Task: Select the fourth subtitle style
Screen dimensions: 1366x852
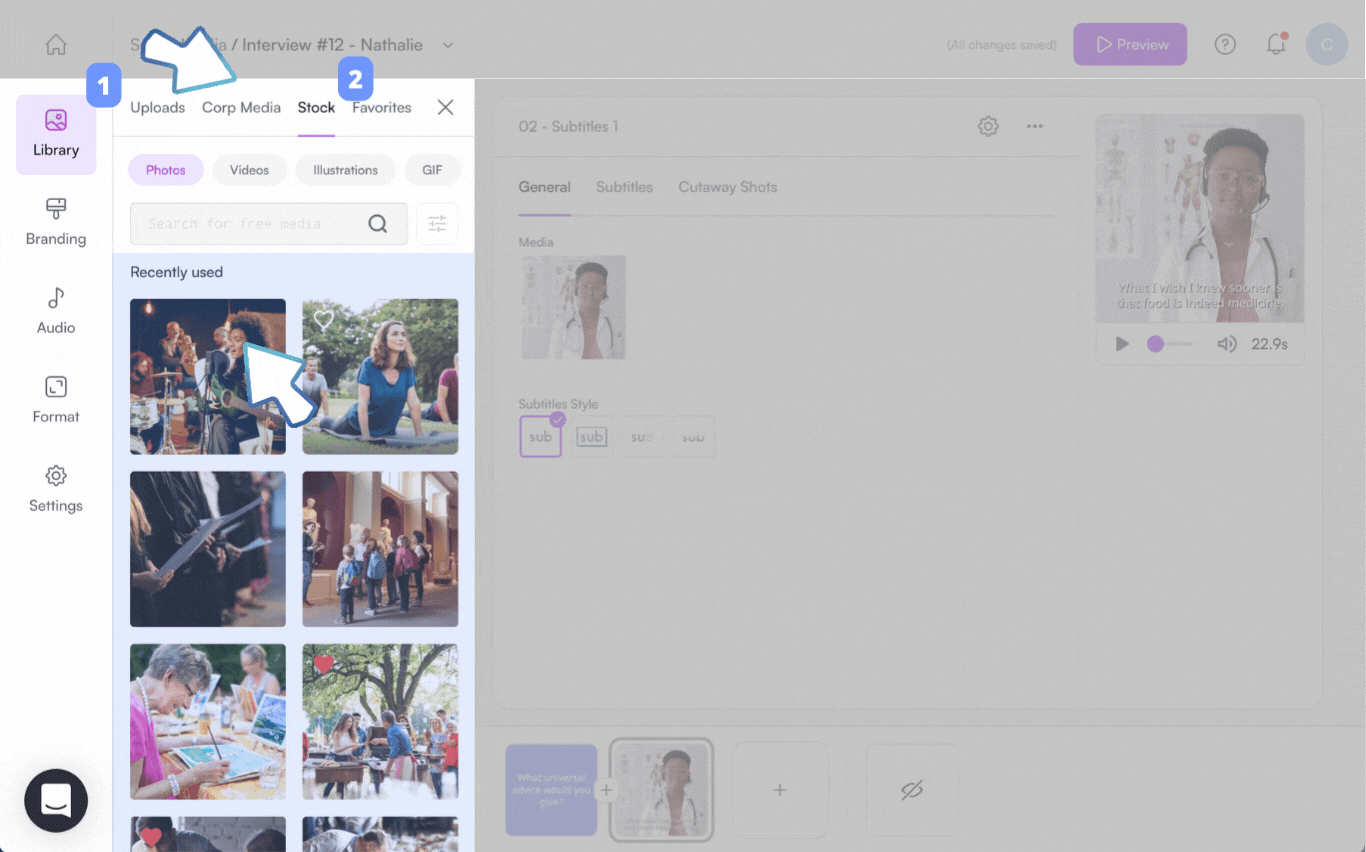Action: (x=693, y=437)
